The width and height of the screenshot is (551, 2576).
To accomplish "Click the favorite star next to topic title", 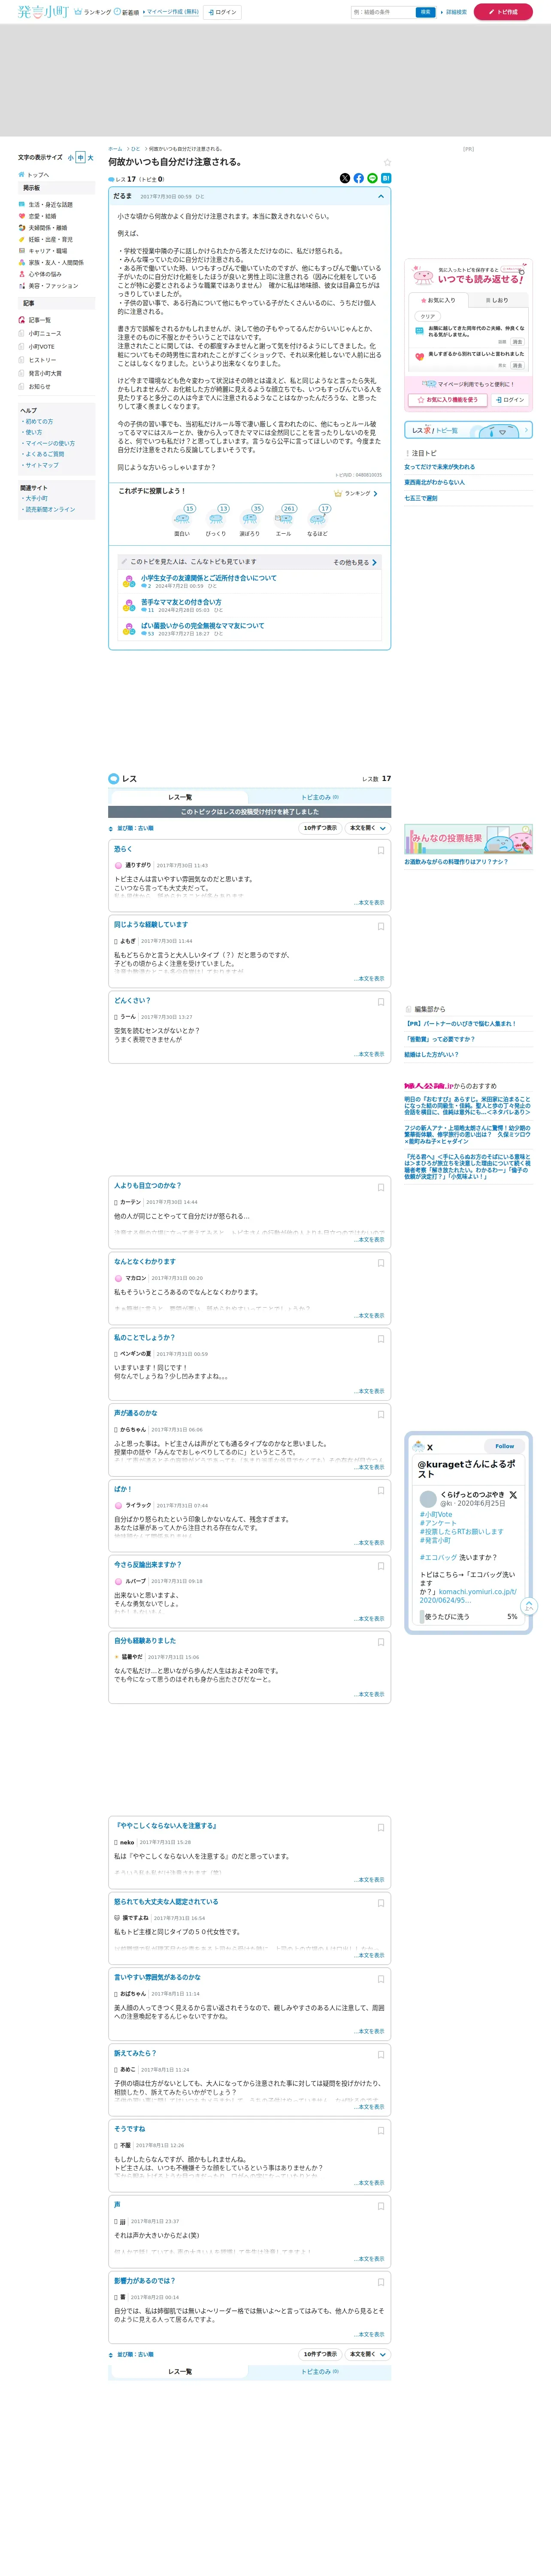I will [387, 162].
